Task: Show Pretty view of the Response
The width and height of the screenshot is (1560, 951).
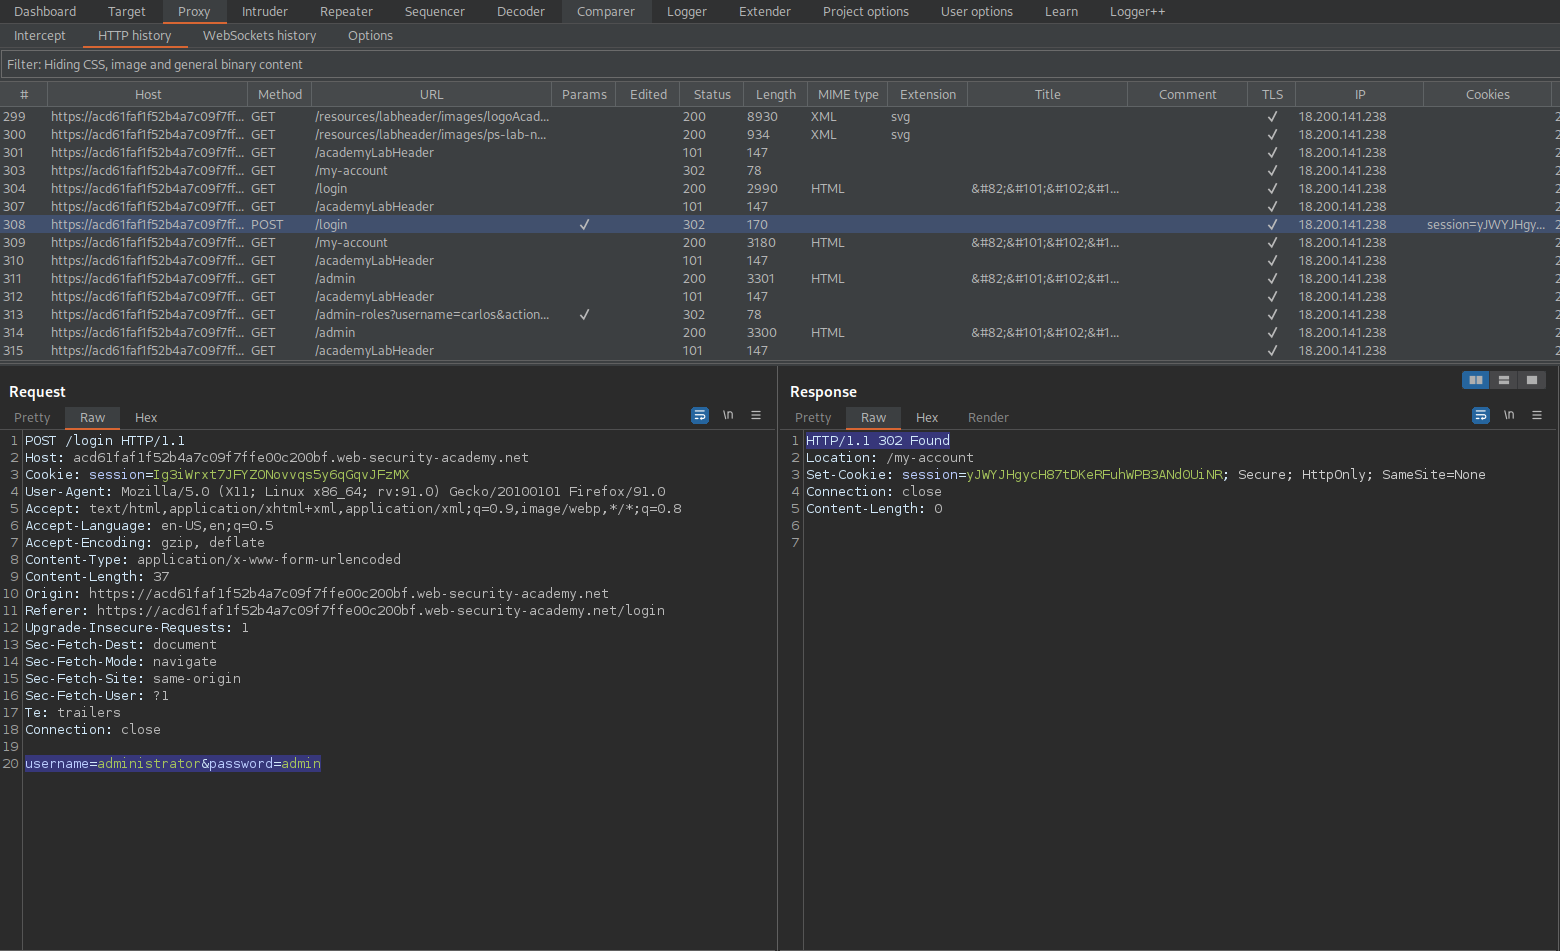Action: coord(813,418)
